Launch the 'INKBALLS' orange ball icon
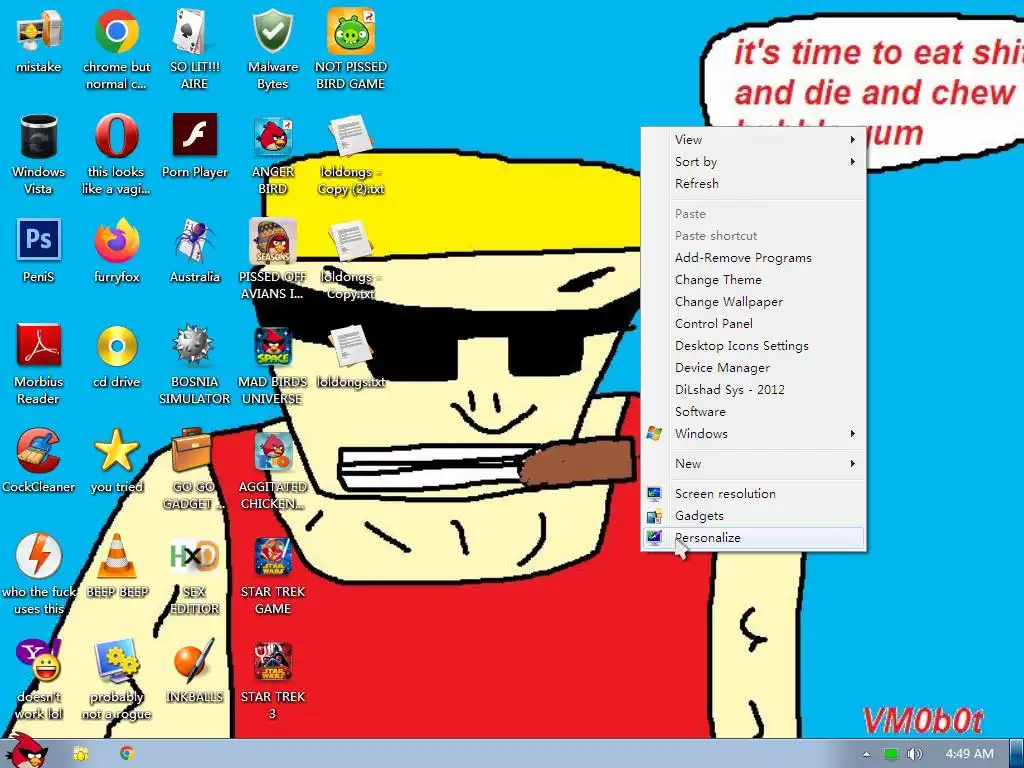Image resolution: width=1024 pixels, height=768 pixels. pos(194,660)
